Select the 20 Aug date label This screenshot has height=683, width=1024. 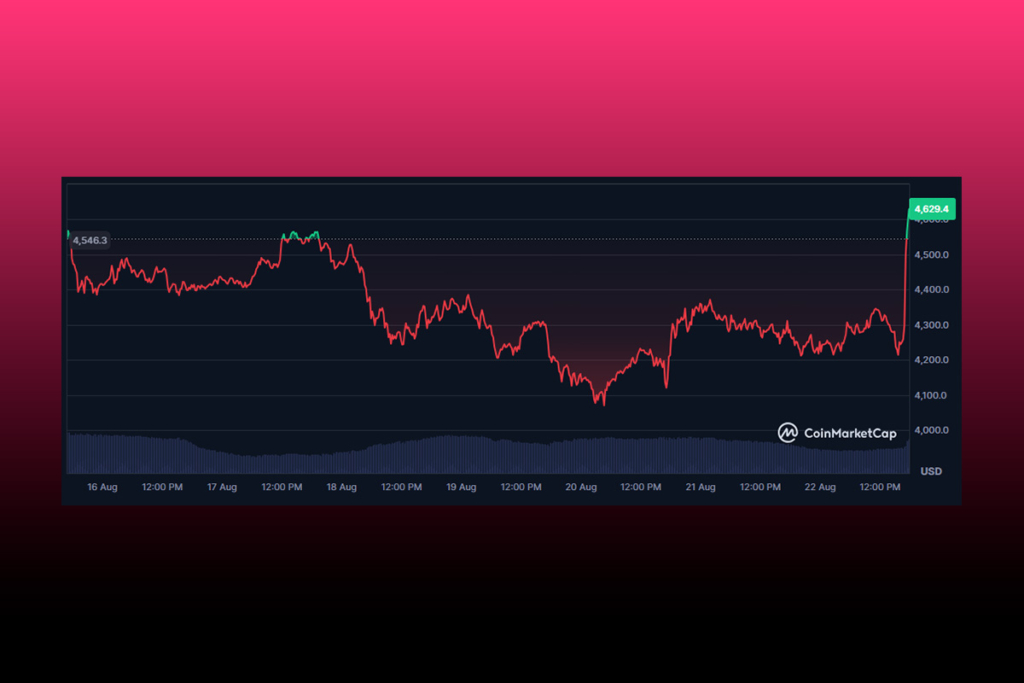[580, 487]
